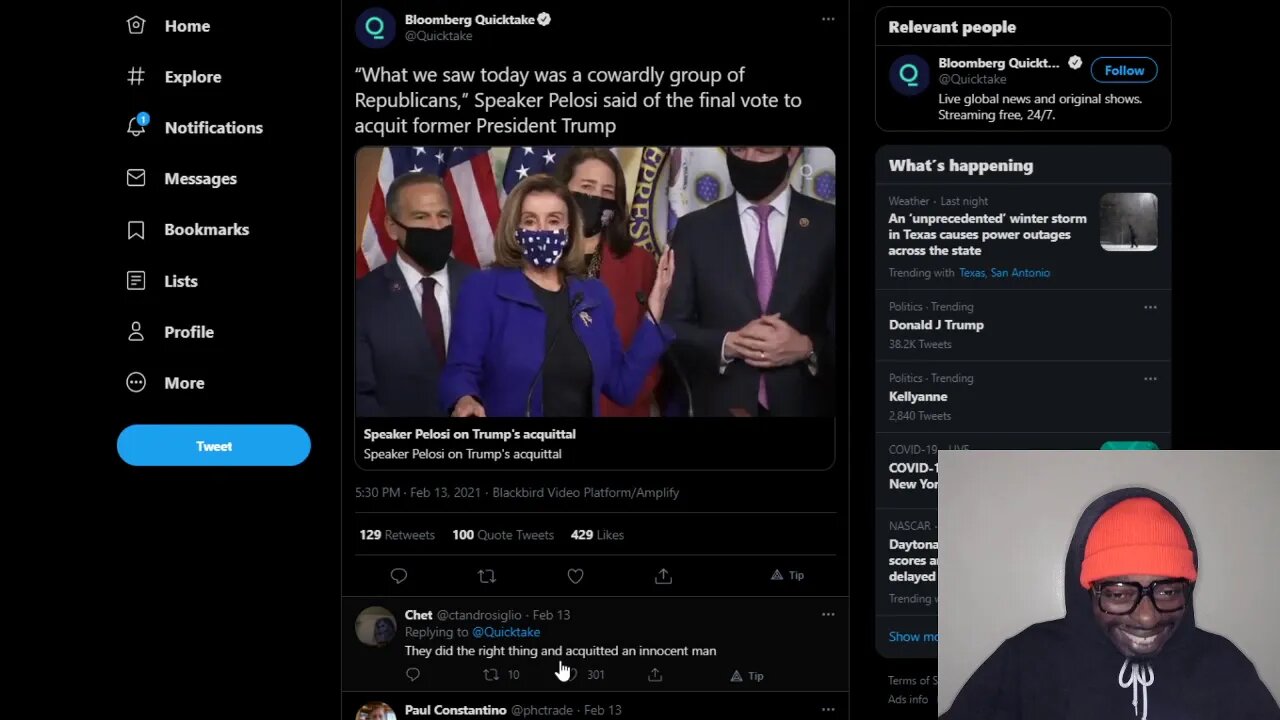Open the Texas winter storm thumbnail

[x=1129, y=222]
